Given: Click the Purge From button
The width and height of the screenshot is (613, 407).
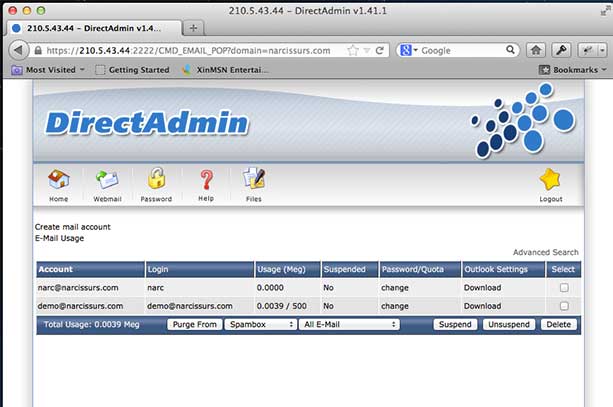Looking at the screenshot, I should tap(195, 325).
